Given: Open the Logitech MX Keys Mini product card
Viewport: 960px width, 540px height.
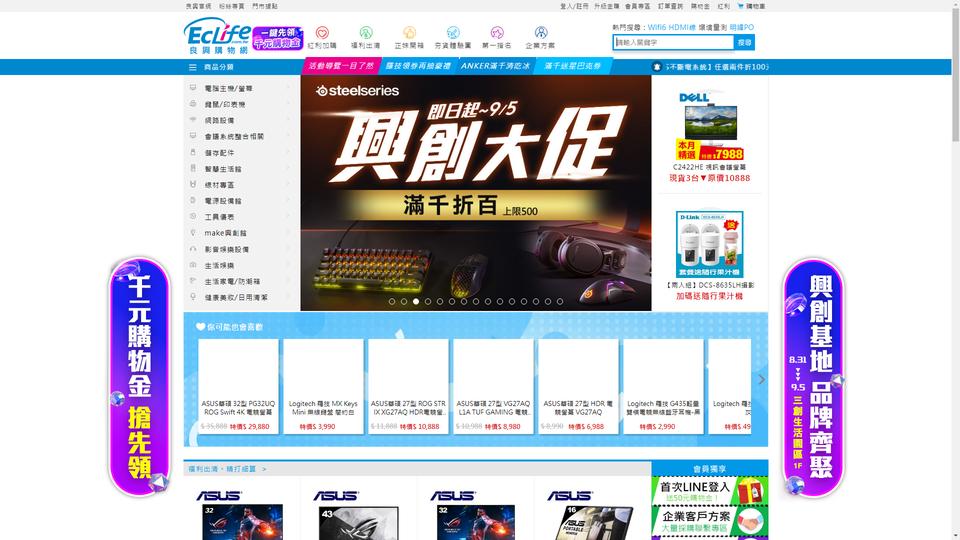Looking at the screenshot, I should [323, 386].
